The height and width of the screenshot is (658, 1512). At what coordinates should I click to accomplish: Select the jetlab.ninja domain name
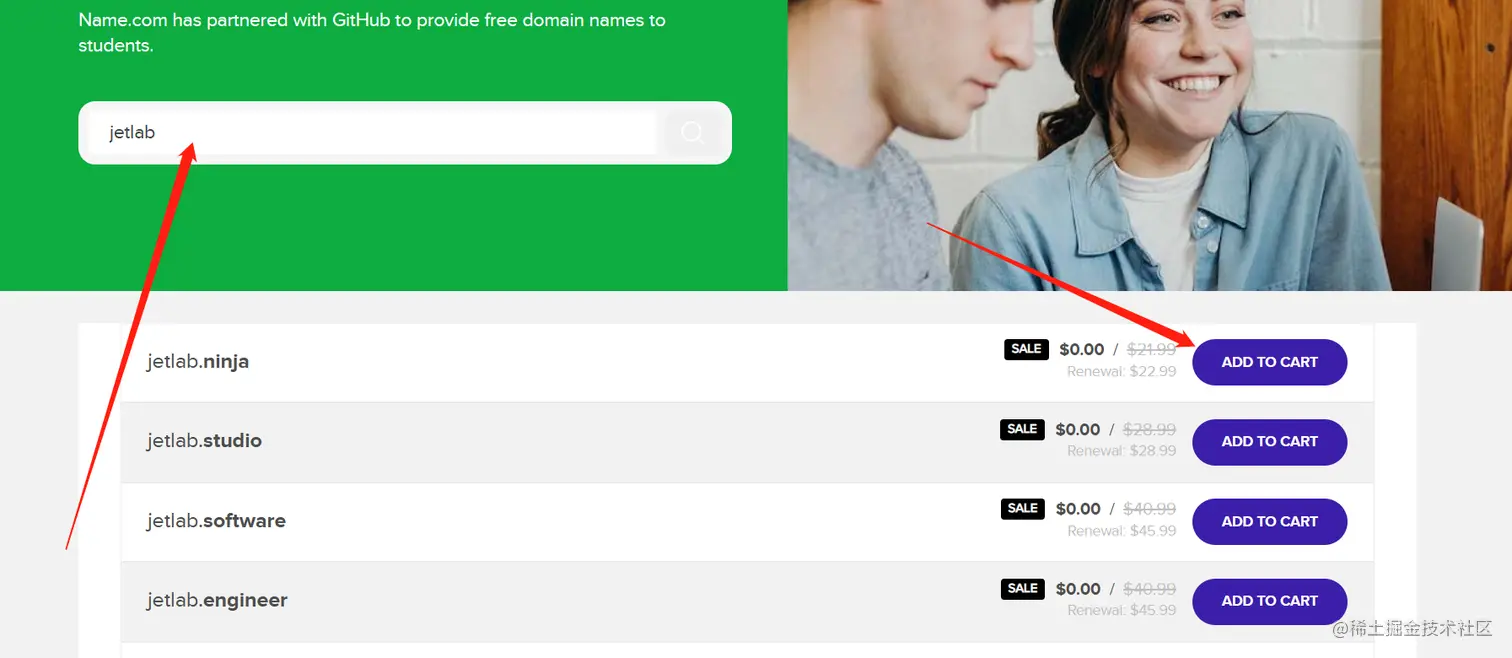click(x=198, y=362)
